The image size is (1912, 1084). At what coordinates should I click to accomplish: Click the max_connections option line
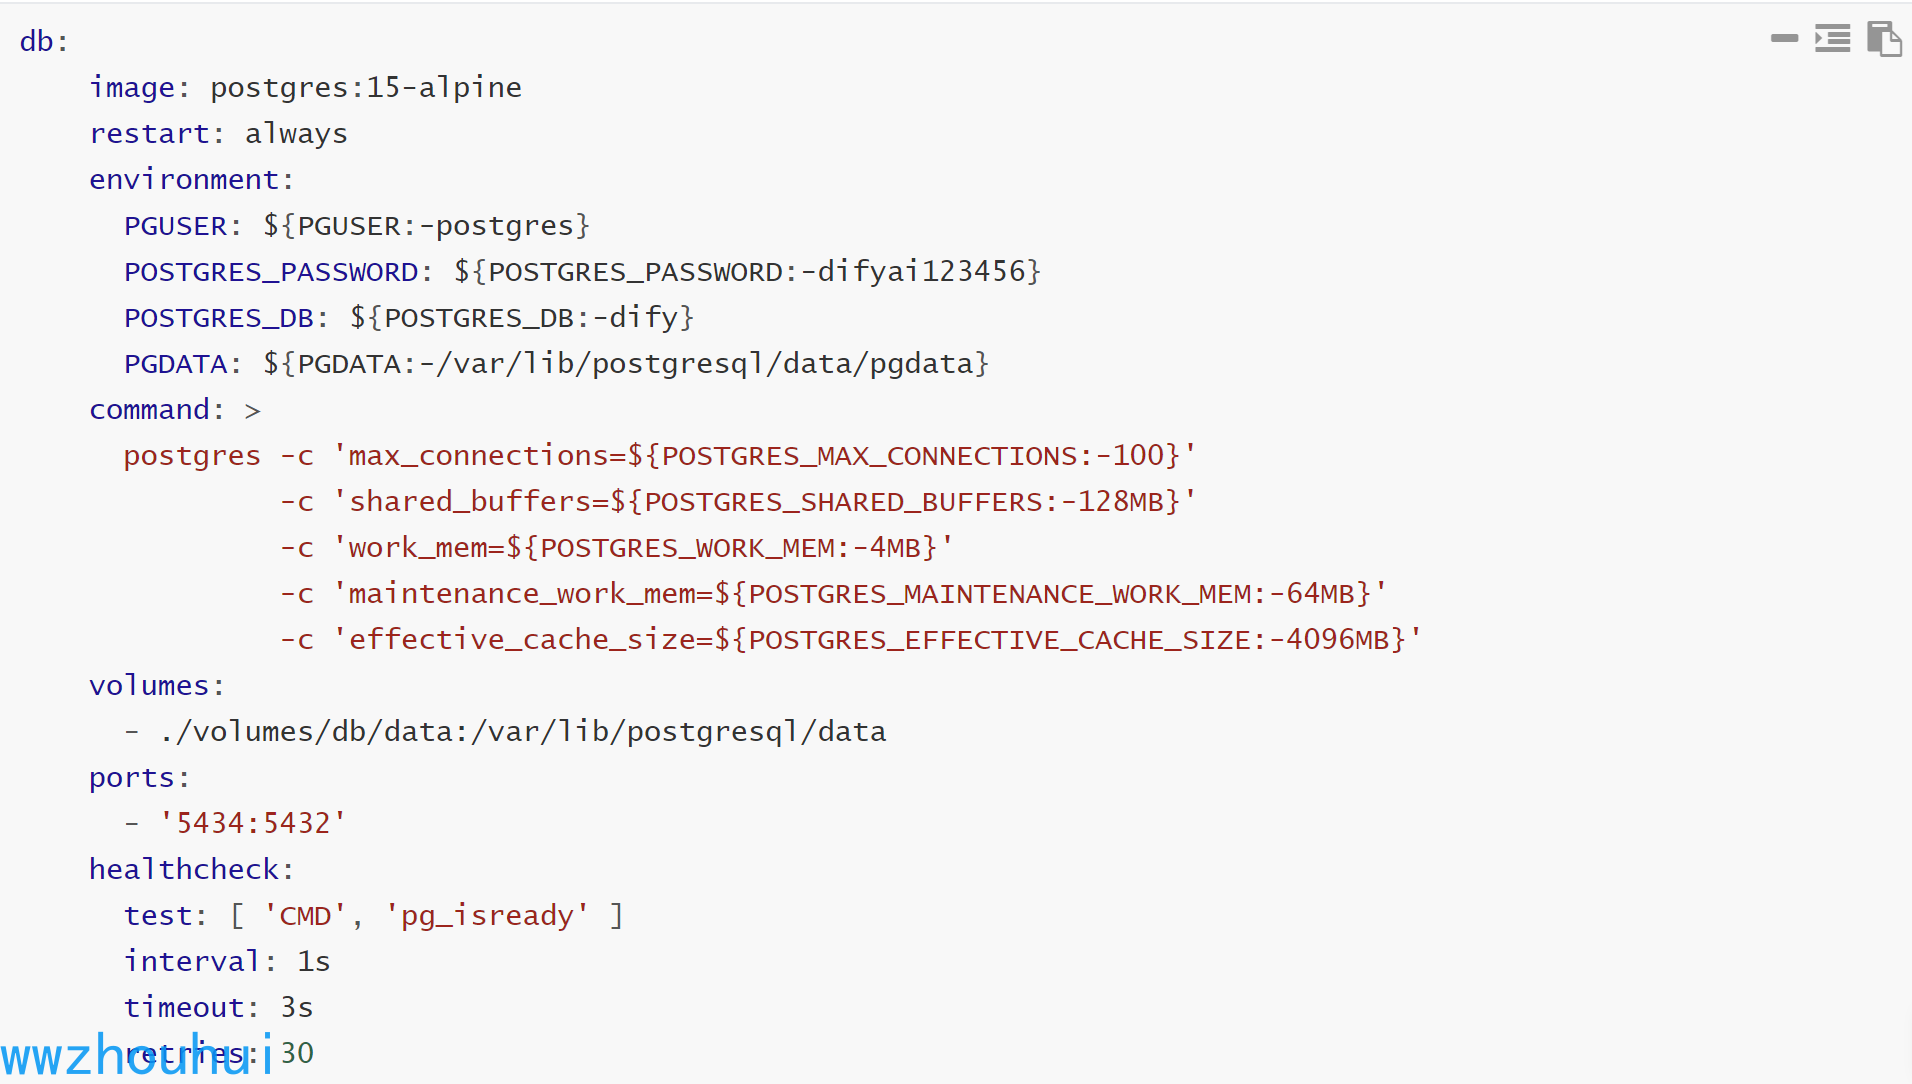click(660, 455)
